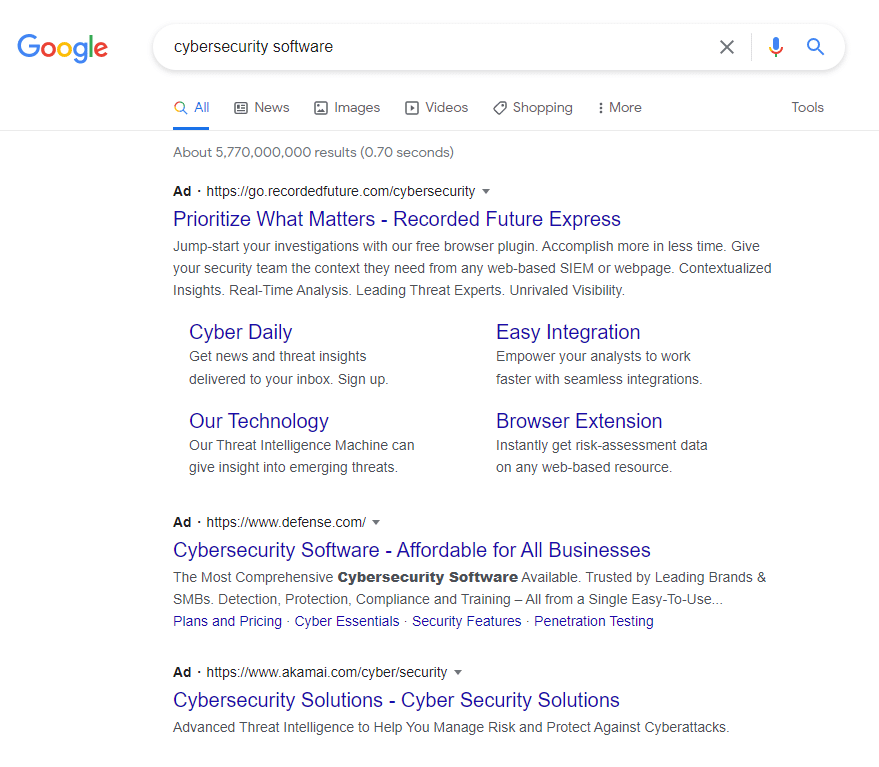Open Prioritize What Matters ad link
The image size is (879, 767).
pos(397,219)
